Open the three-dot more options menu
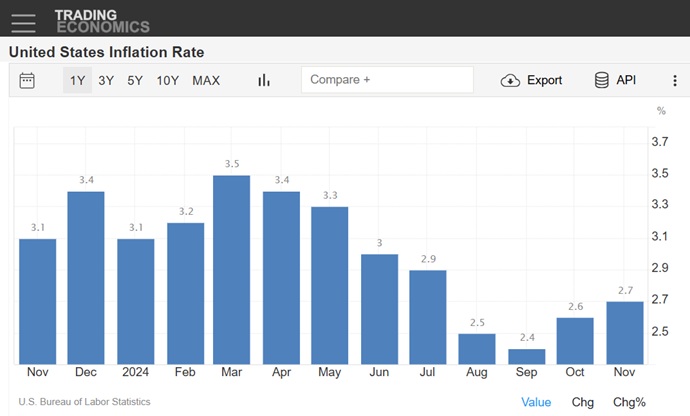 (674, 80)
